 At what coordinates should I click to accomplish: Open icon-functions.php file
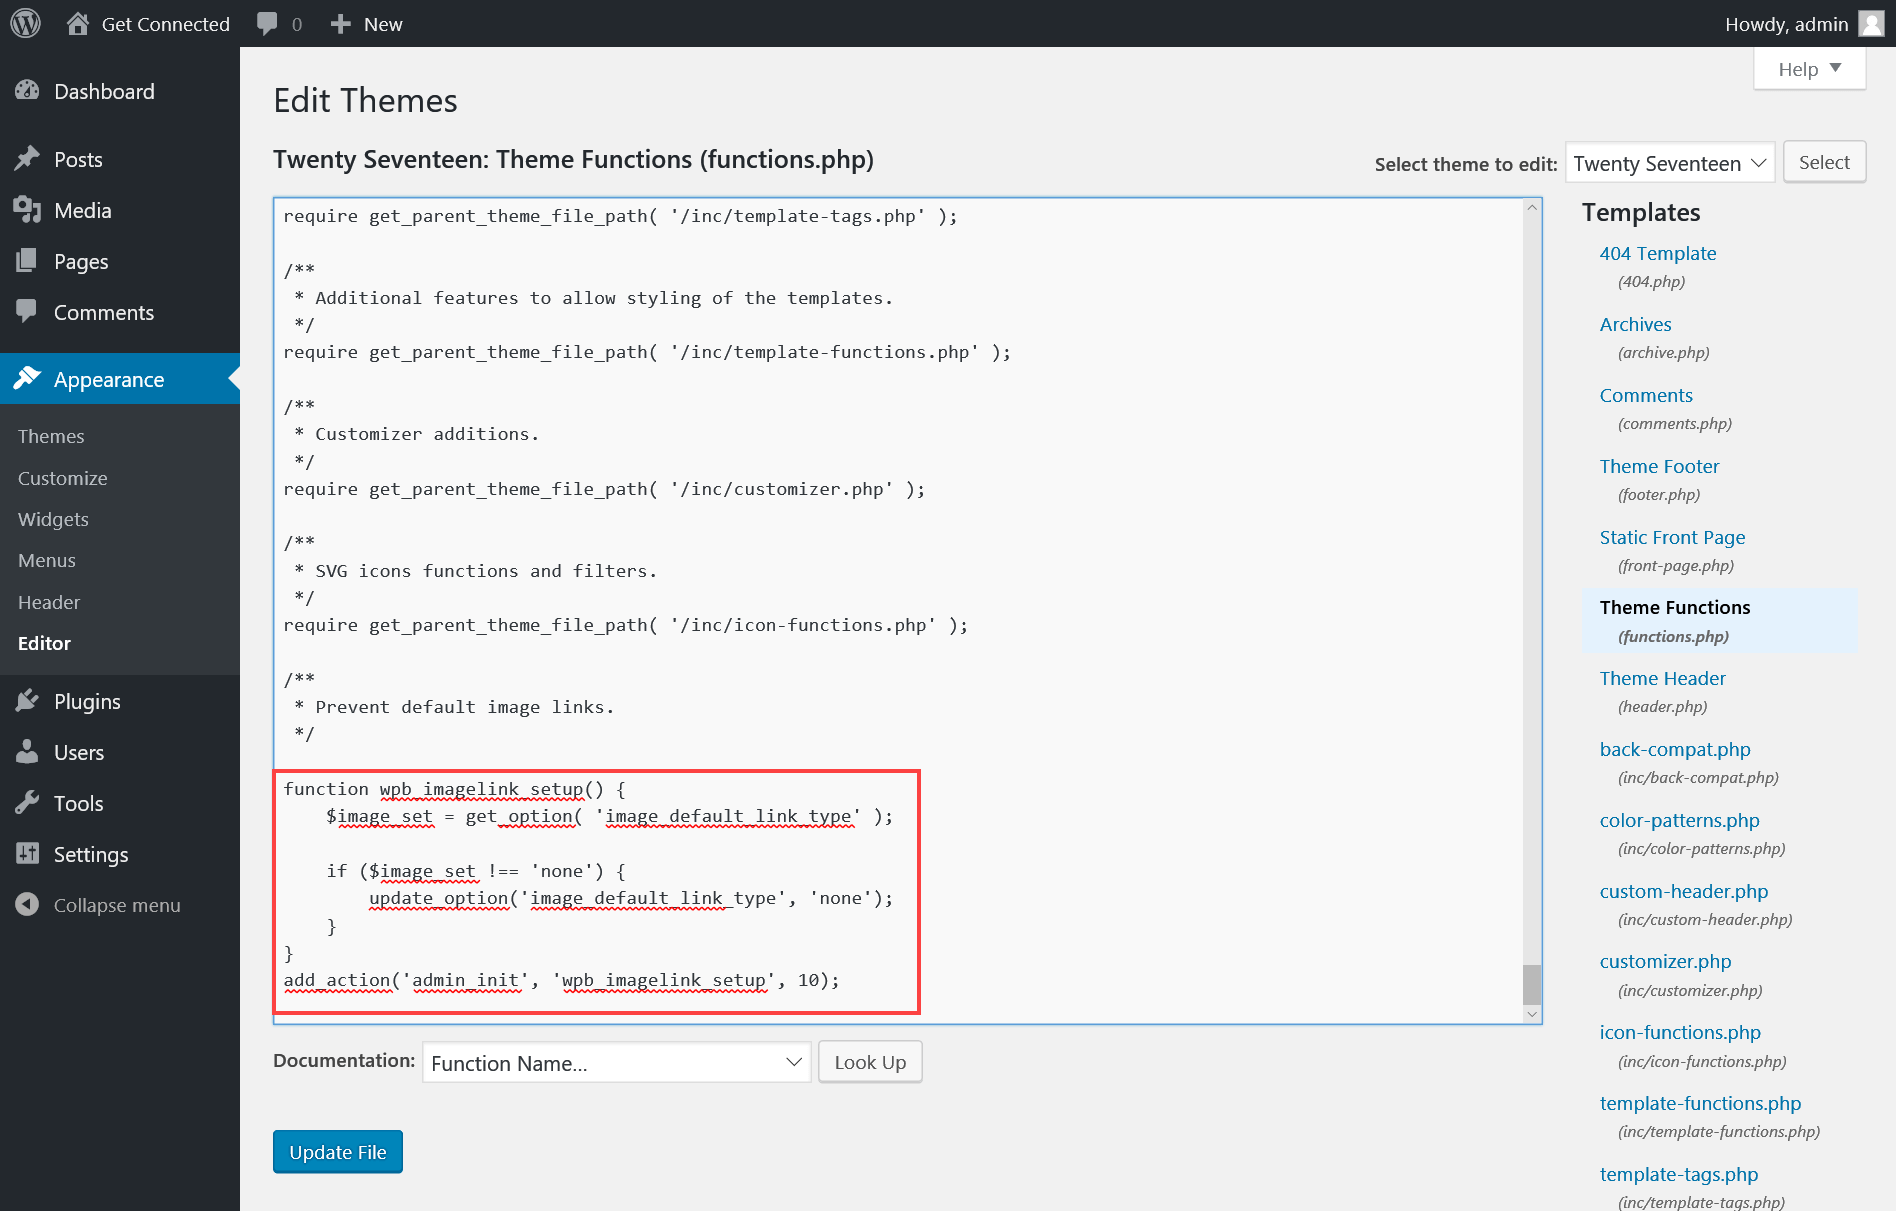point(1680,1032)
